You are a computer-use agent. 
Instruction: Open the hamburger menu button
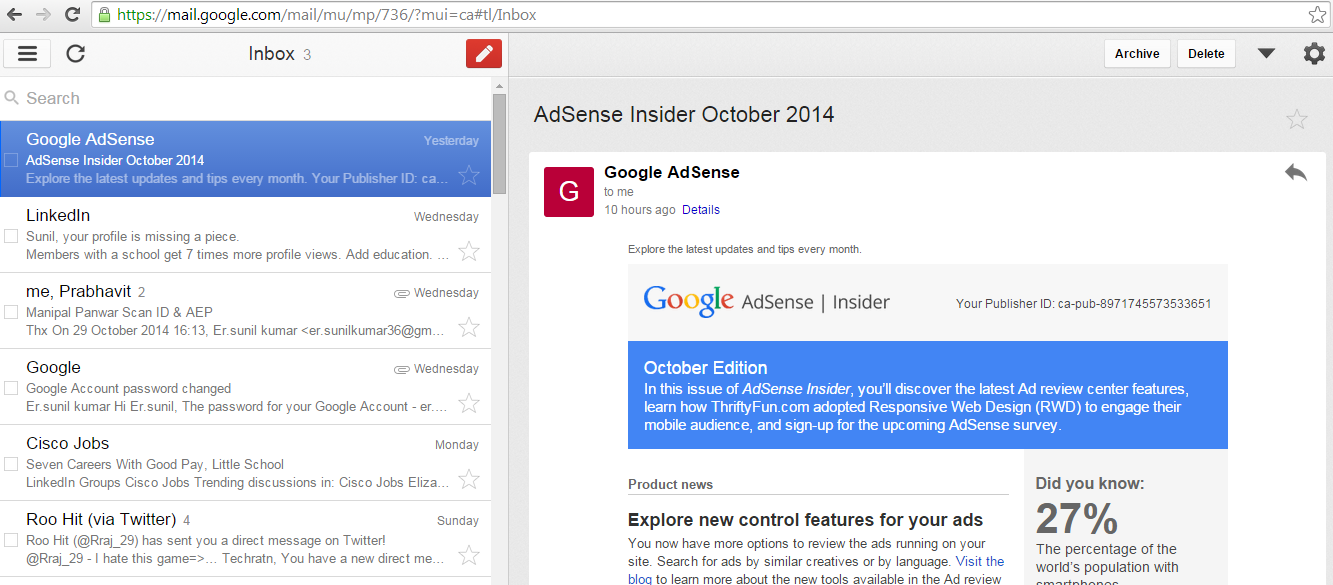pyautogui.click(x=27, y=54)
